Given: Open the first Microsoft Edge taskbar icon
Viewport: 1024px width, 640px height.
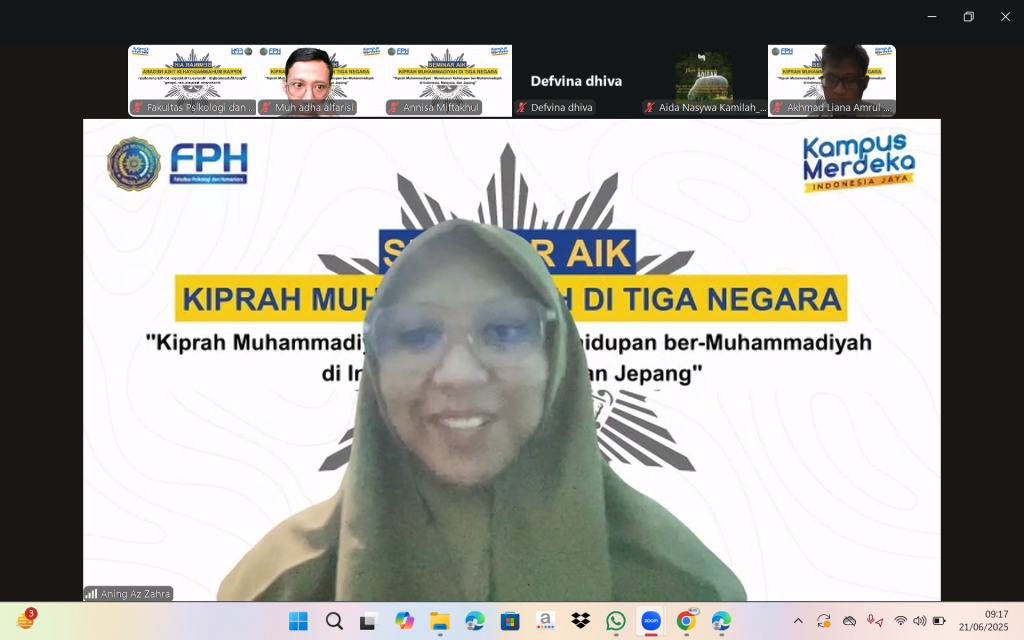Looking at the screenshot, I should pos(475,621).
